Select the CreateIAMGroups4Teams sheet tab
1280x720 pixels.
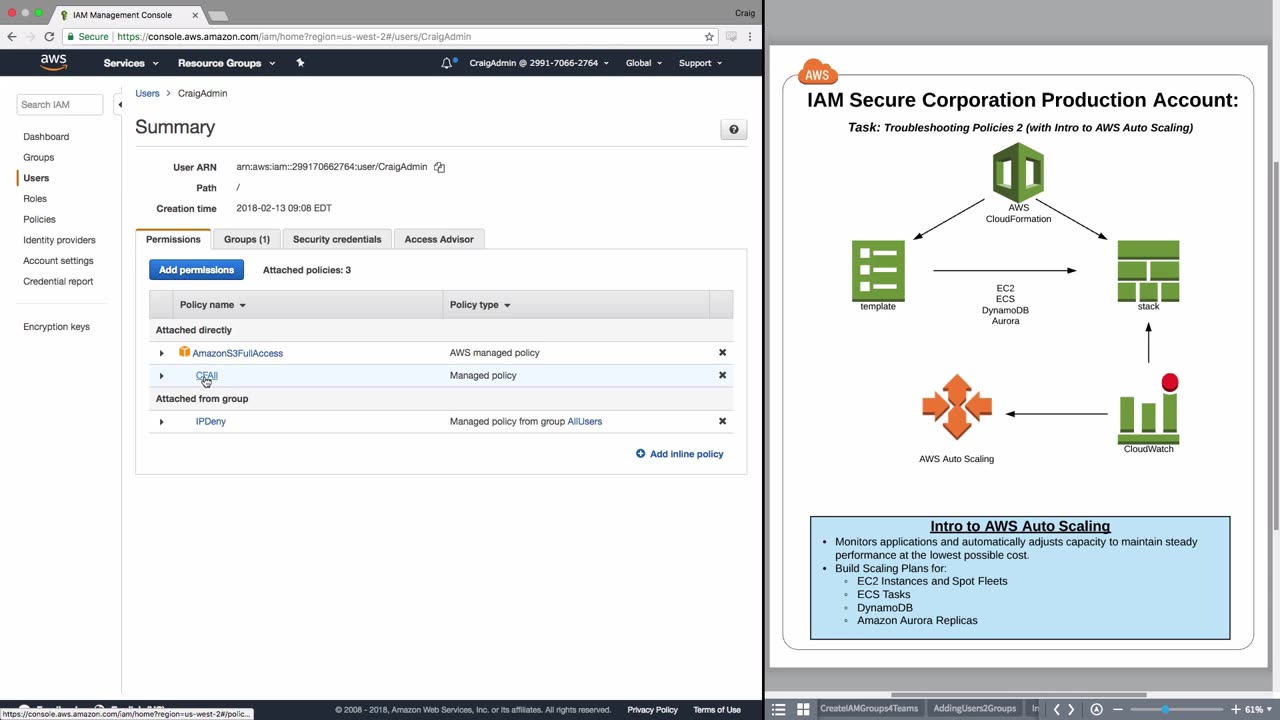[x=869, y=709]
